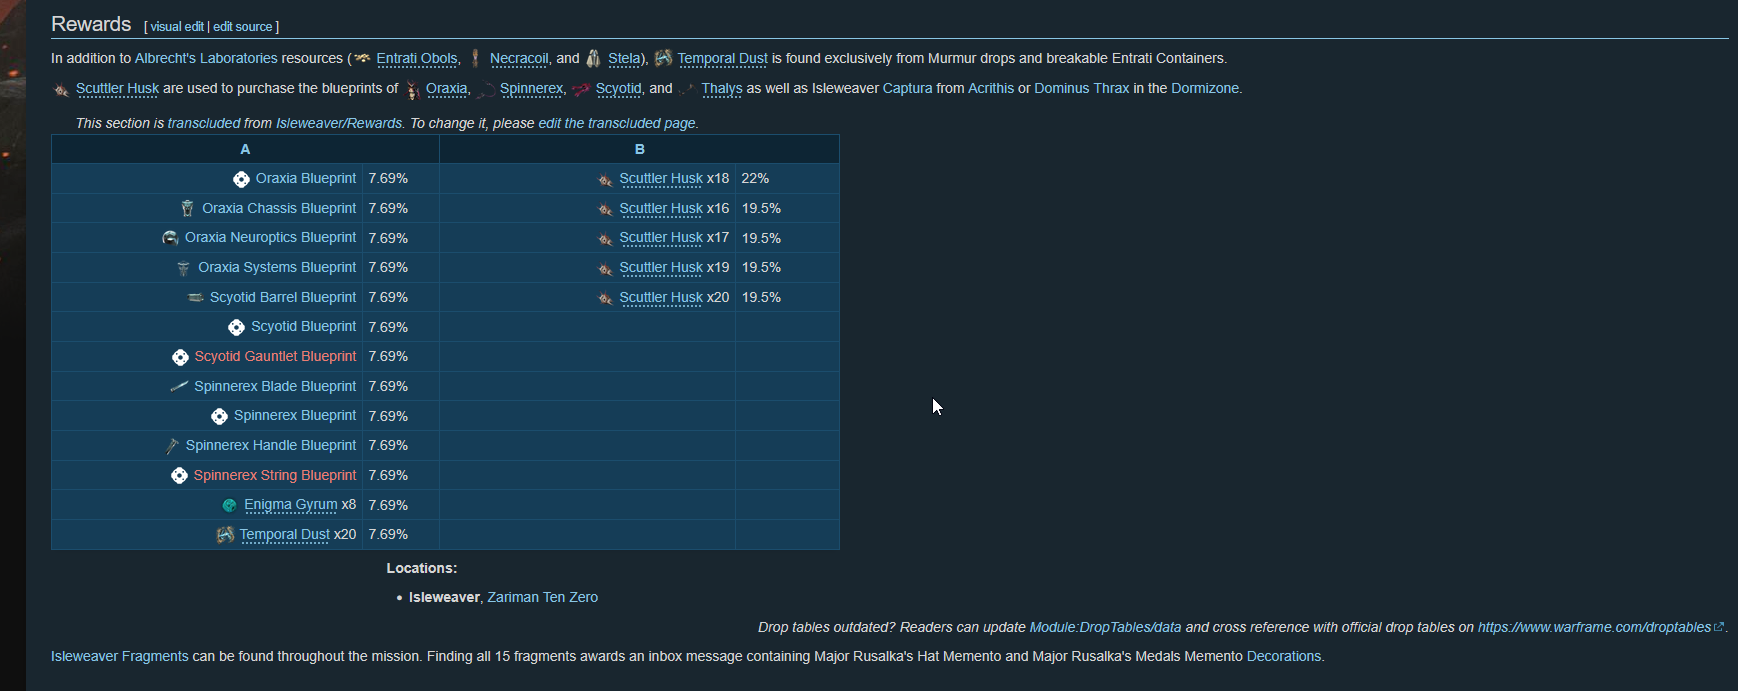1738x691 pixels.
Task: Click the Locations: label below the table
Action: [422, 568]
